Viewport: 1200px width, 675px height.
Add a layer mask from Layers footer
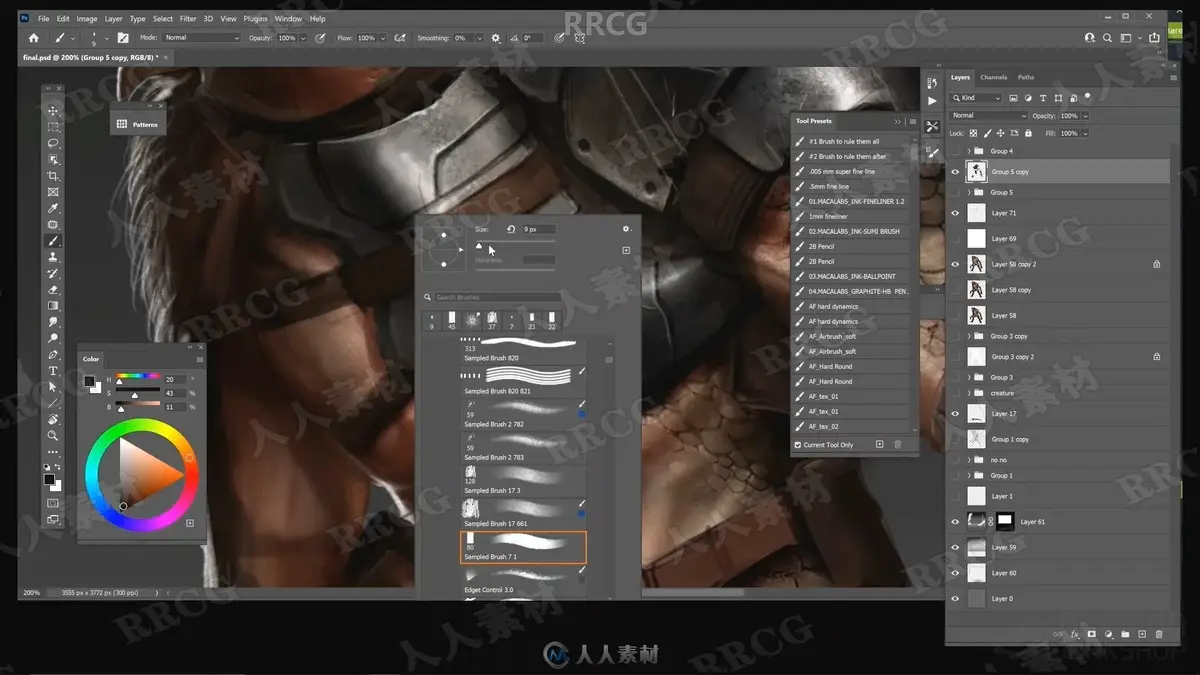pos(1092,634)
